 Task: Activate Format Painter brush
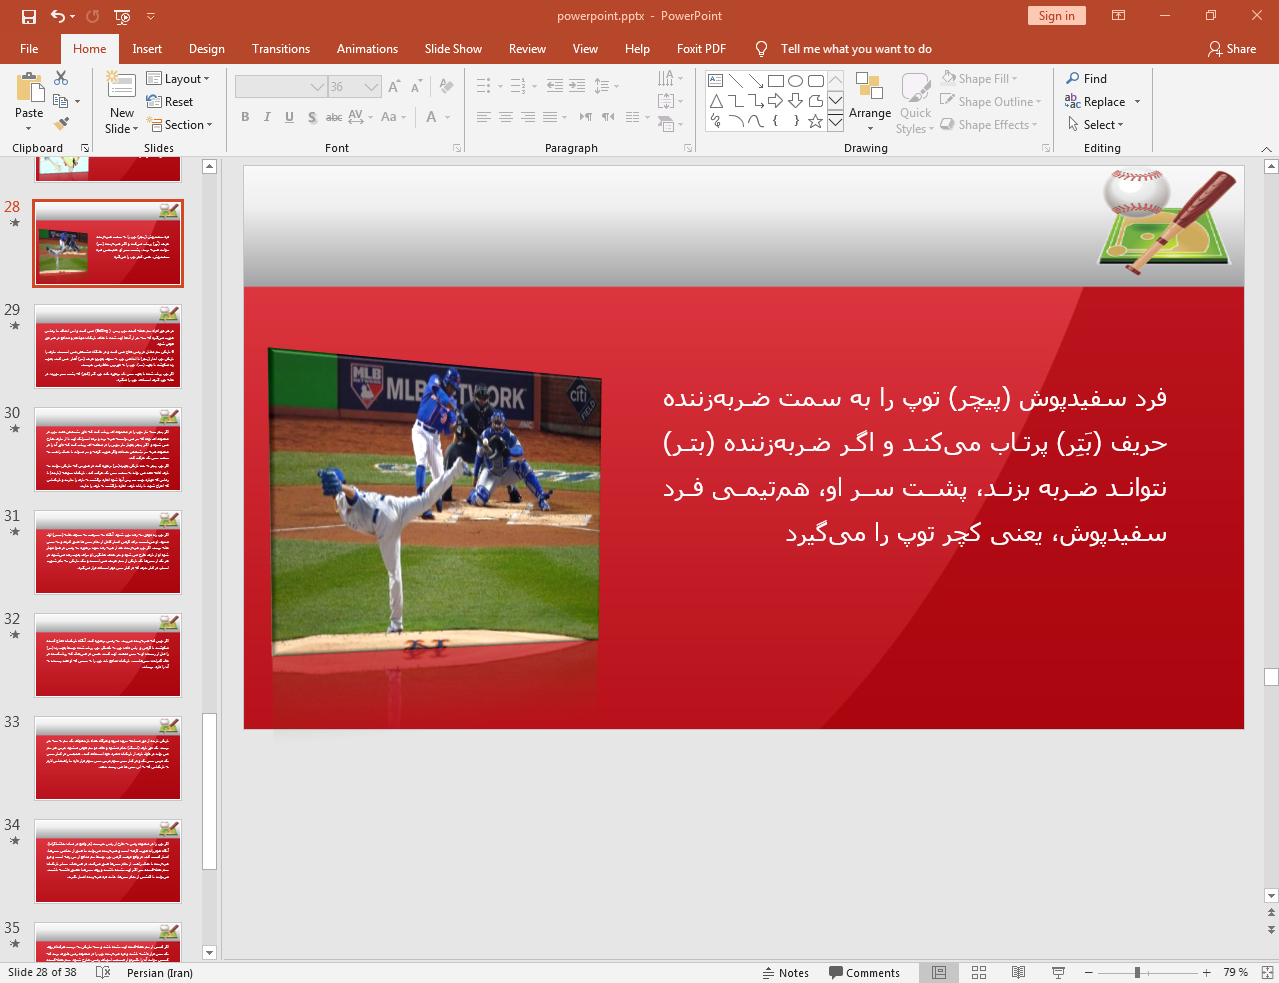point(61,124)
